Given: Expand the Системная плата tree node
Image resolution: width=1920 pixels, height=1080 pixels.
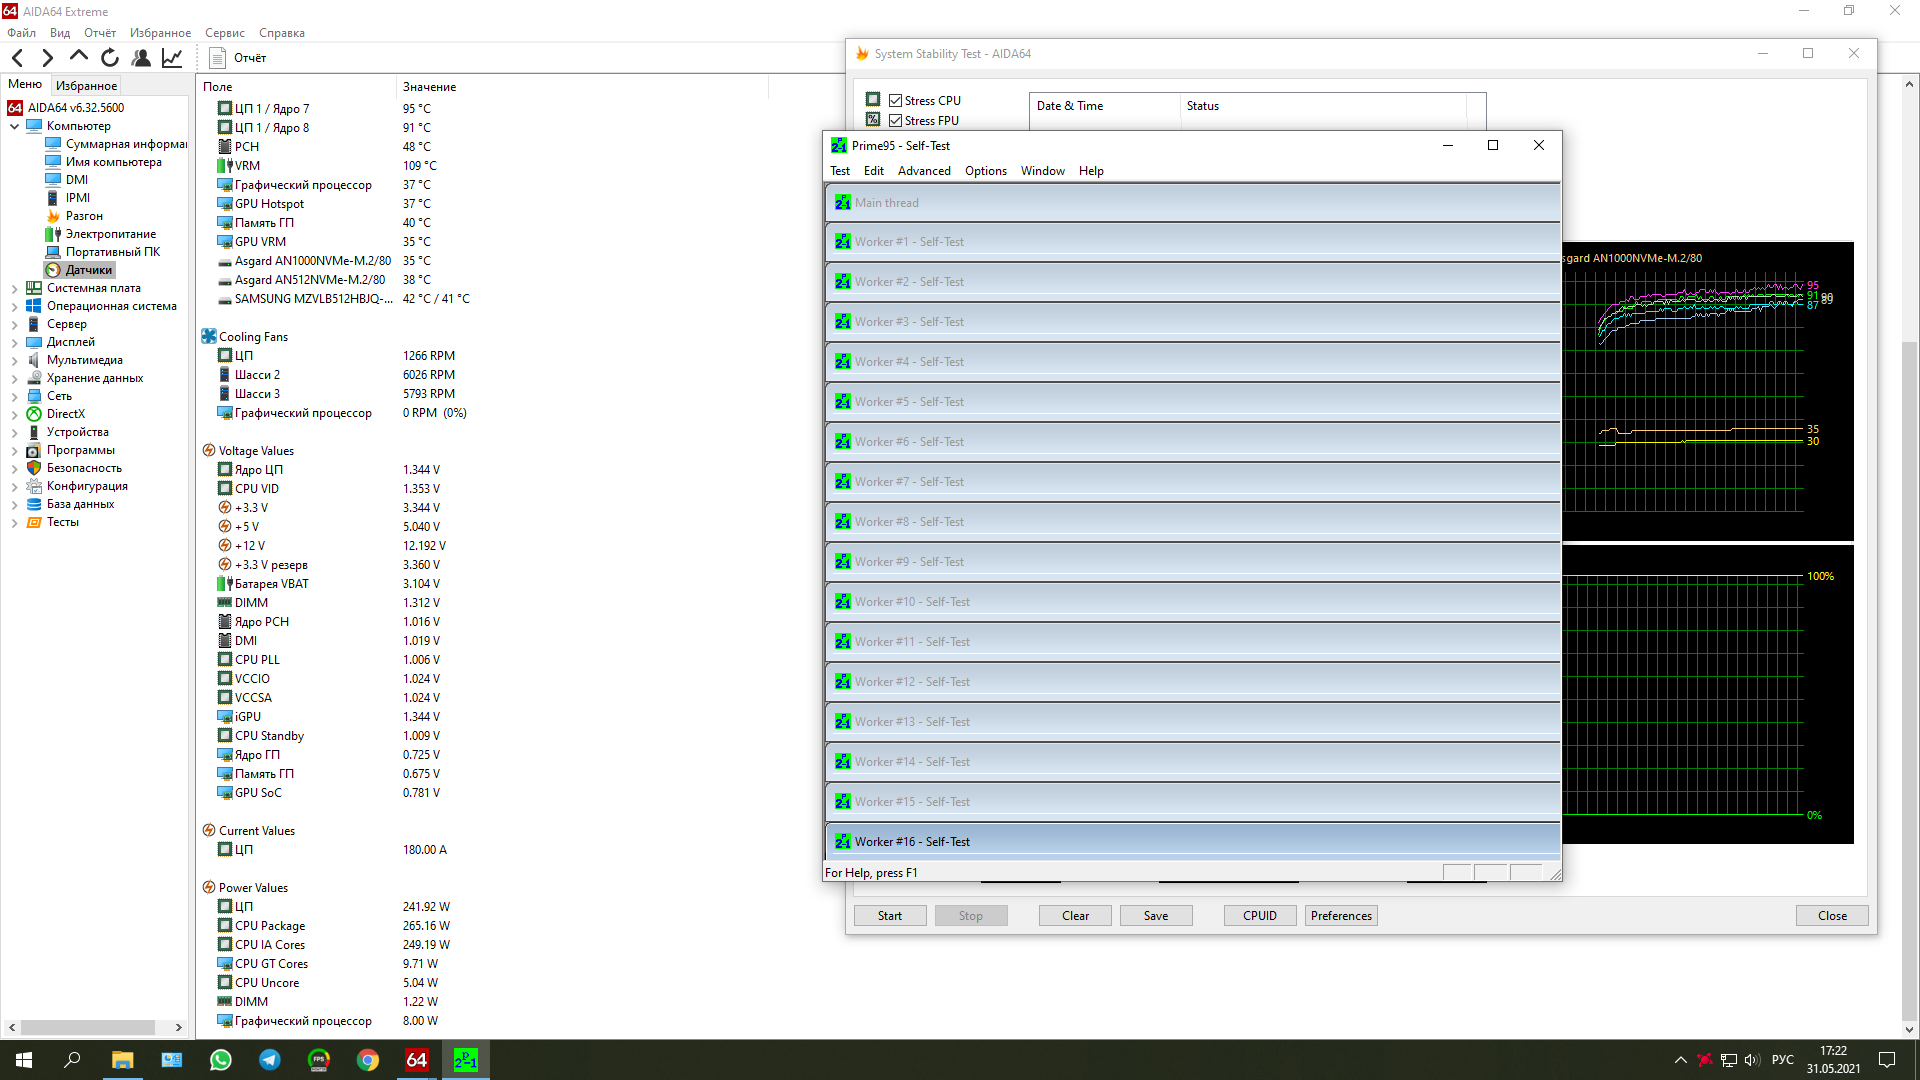Looking at the screenshot, I should [x=14, y=288].
